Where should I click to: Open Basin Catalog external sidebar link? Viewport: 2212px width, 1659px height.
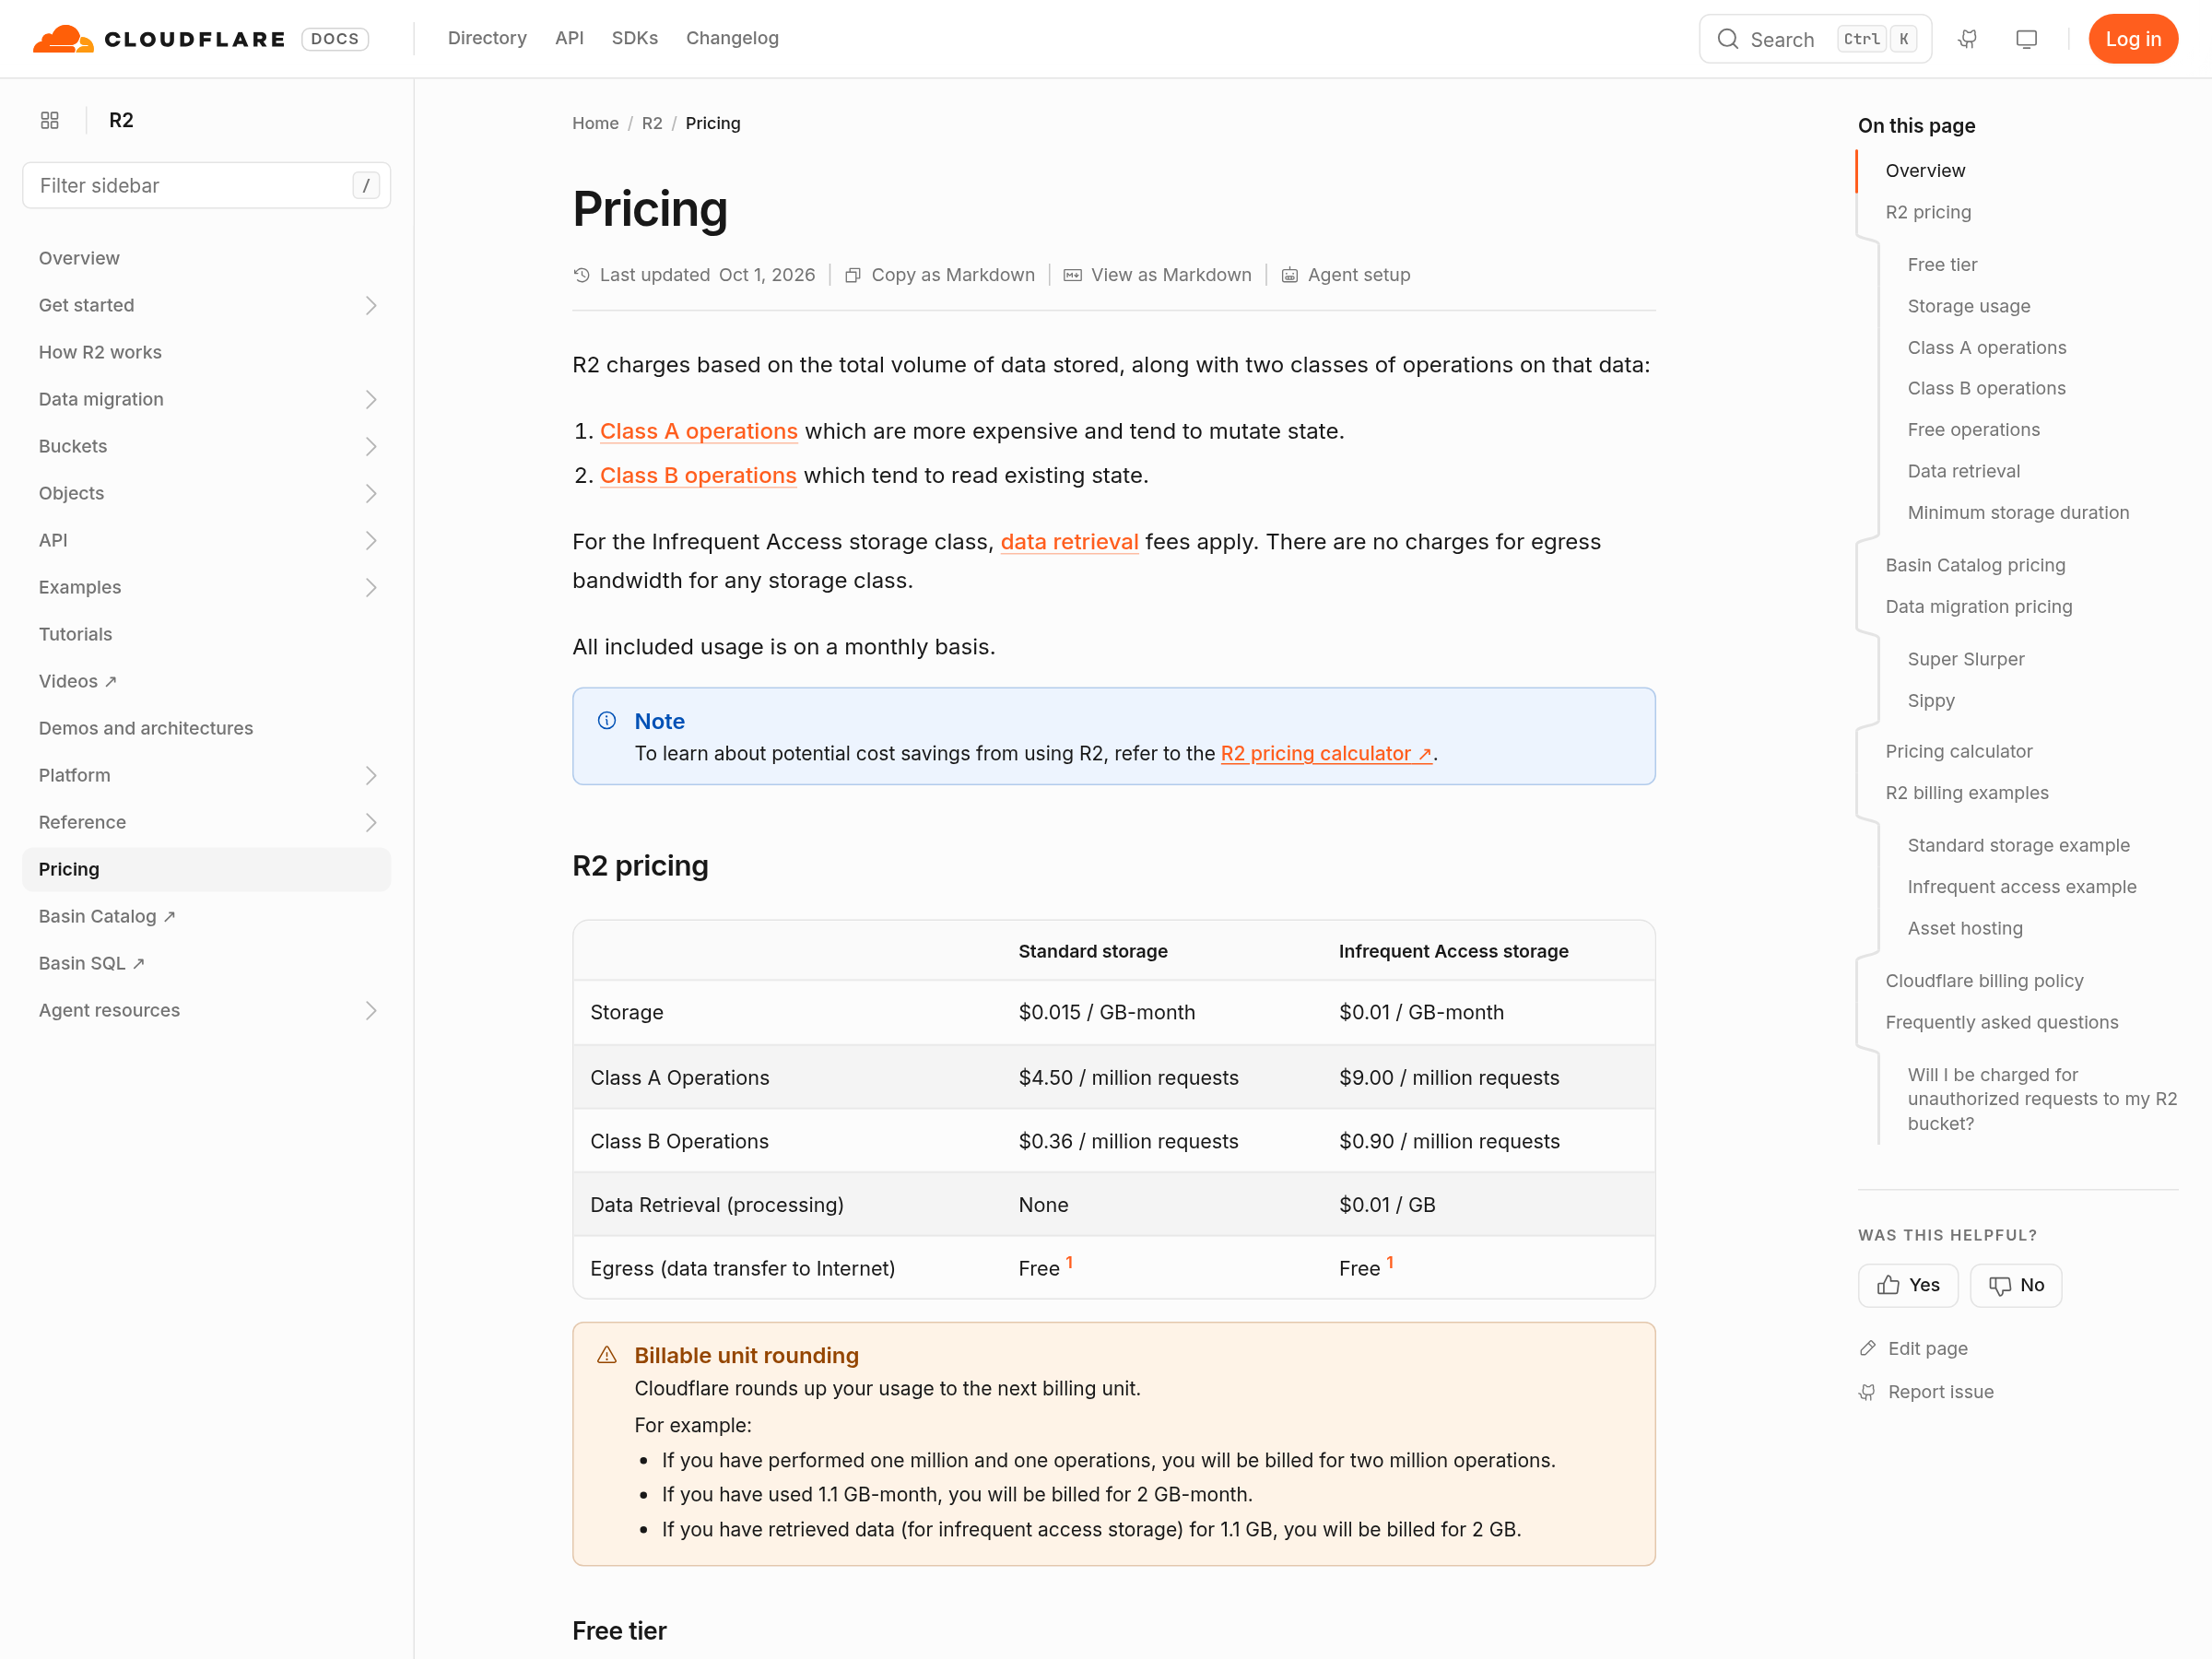click(107, 916)
